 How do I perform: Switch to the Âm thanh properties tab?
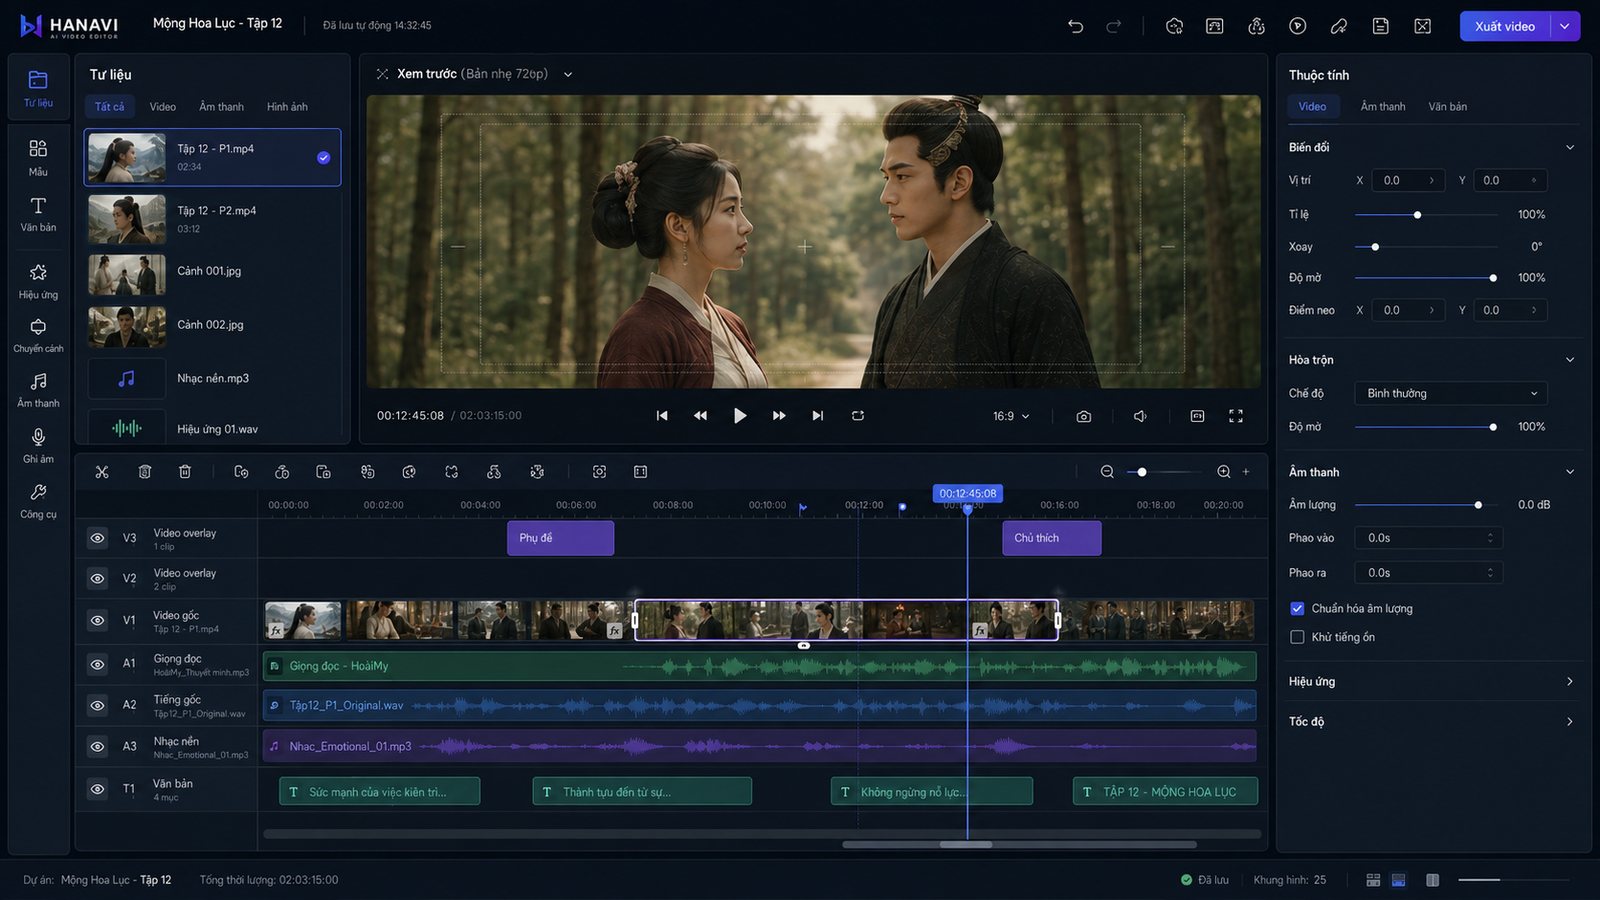(1382, 107)
